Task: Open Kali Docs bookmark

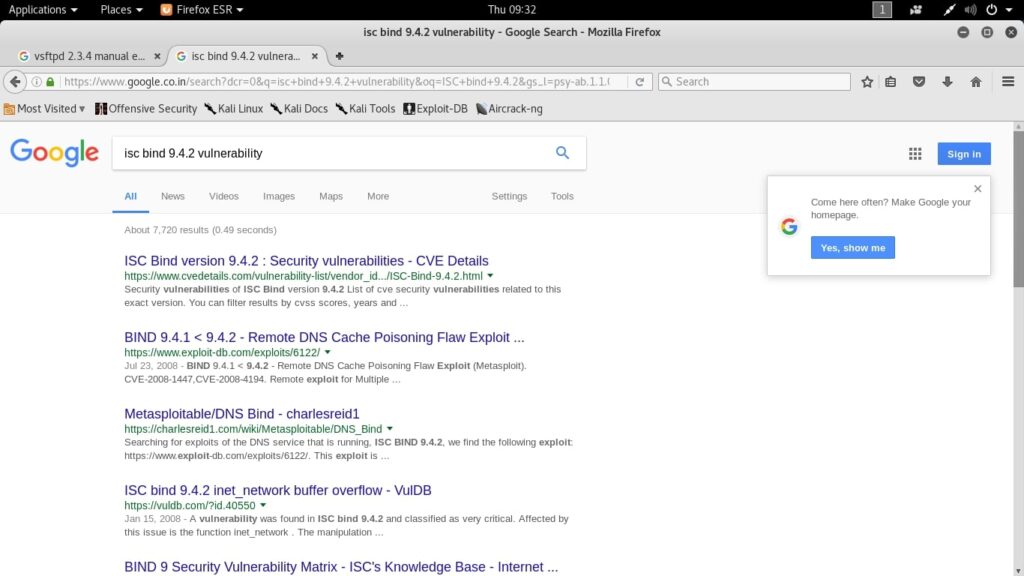Action: pos(299,109)
